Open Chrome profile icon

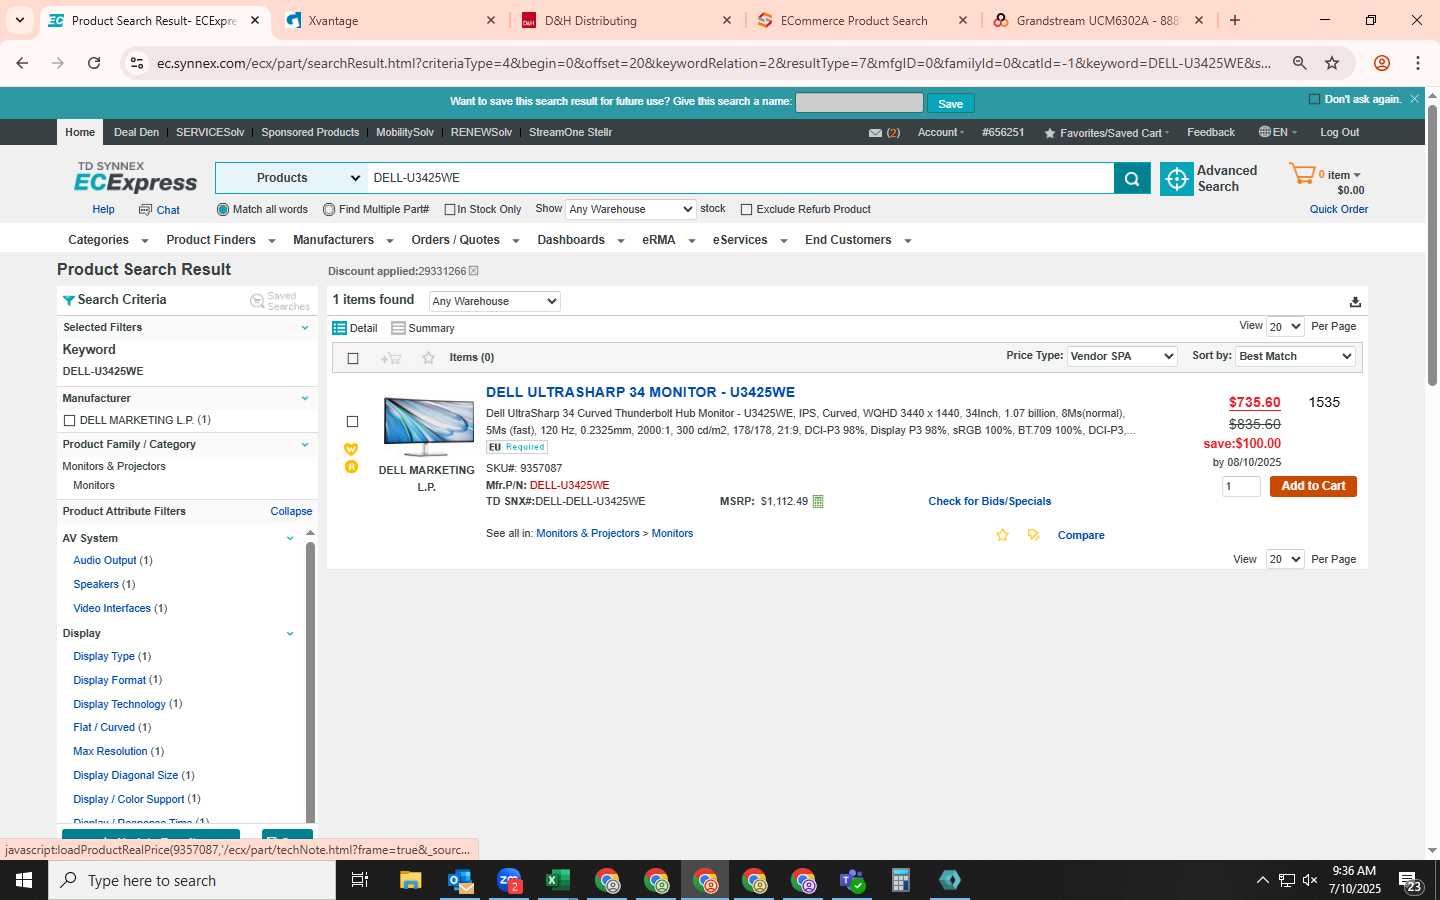pyautogui.click(x=1382, y=63)
